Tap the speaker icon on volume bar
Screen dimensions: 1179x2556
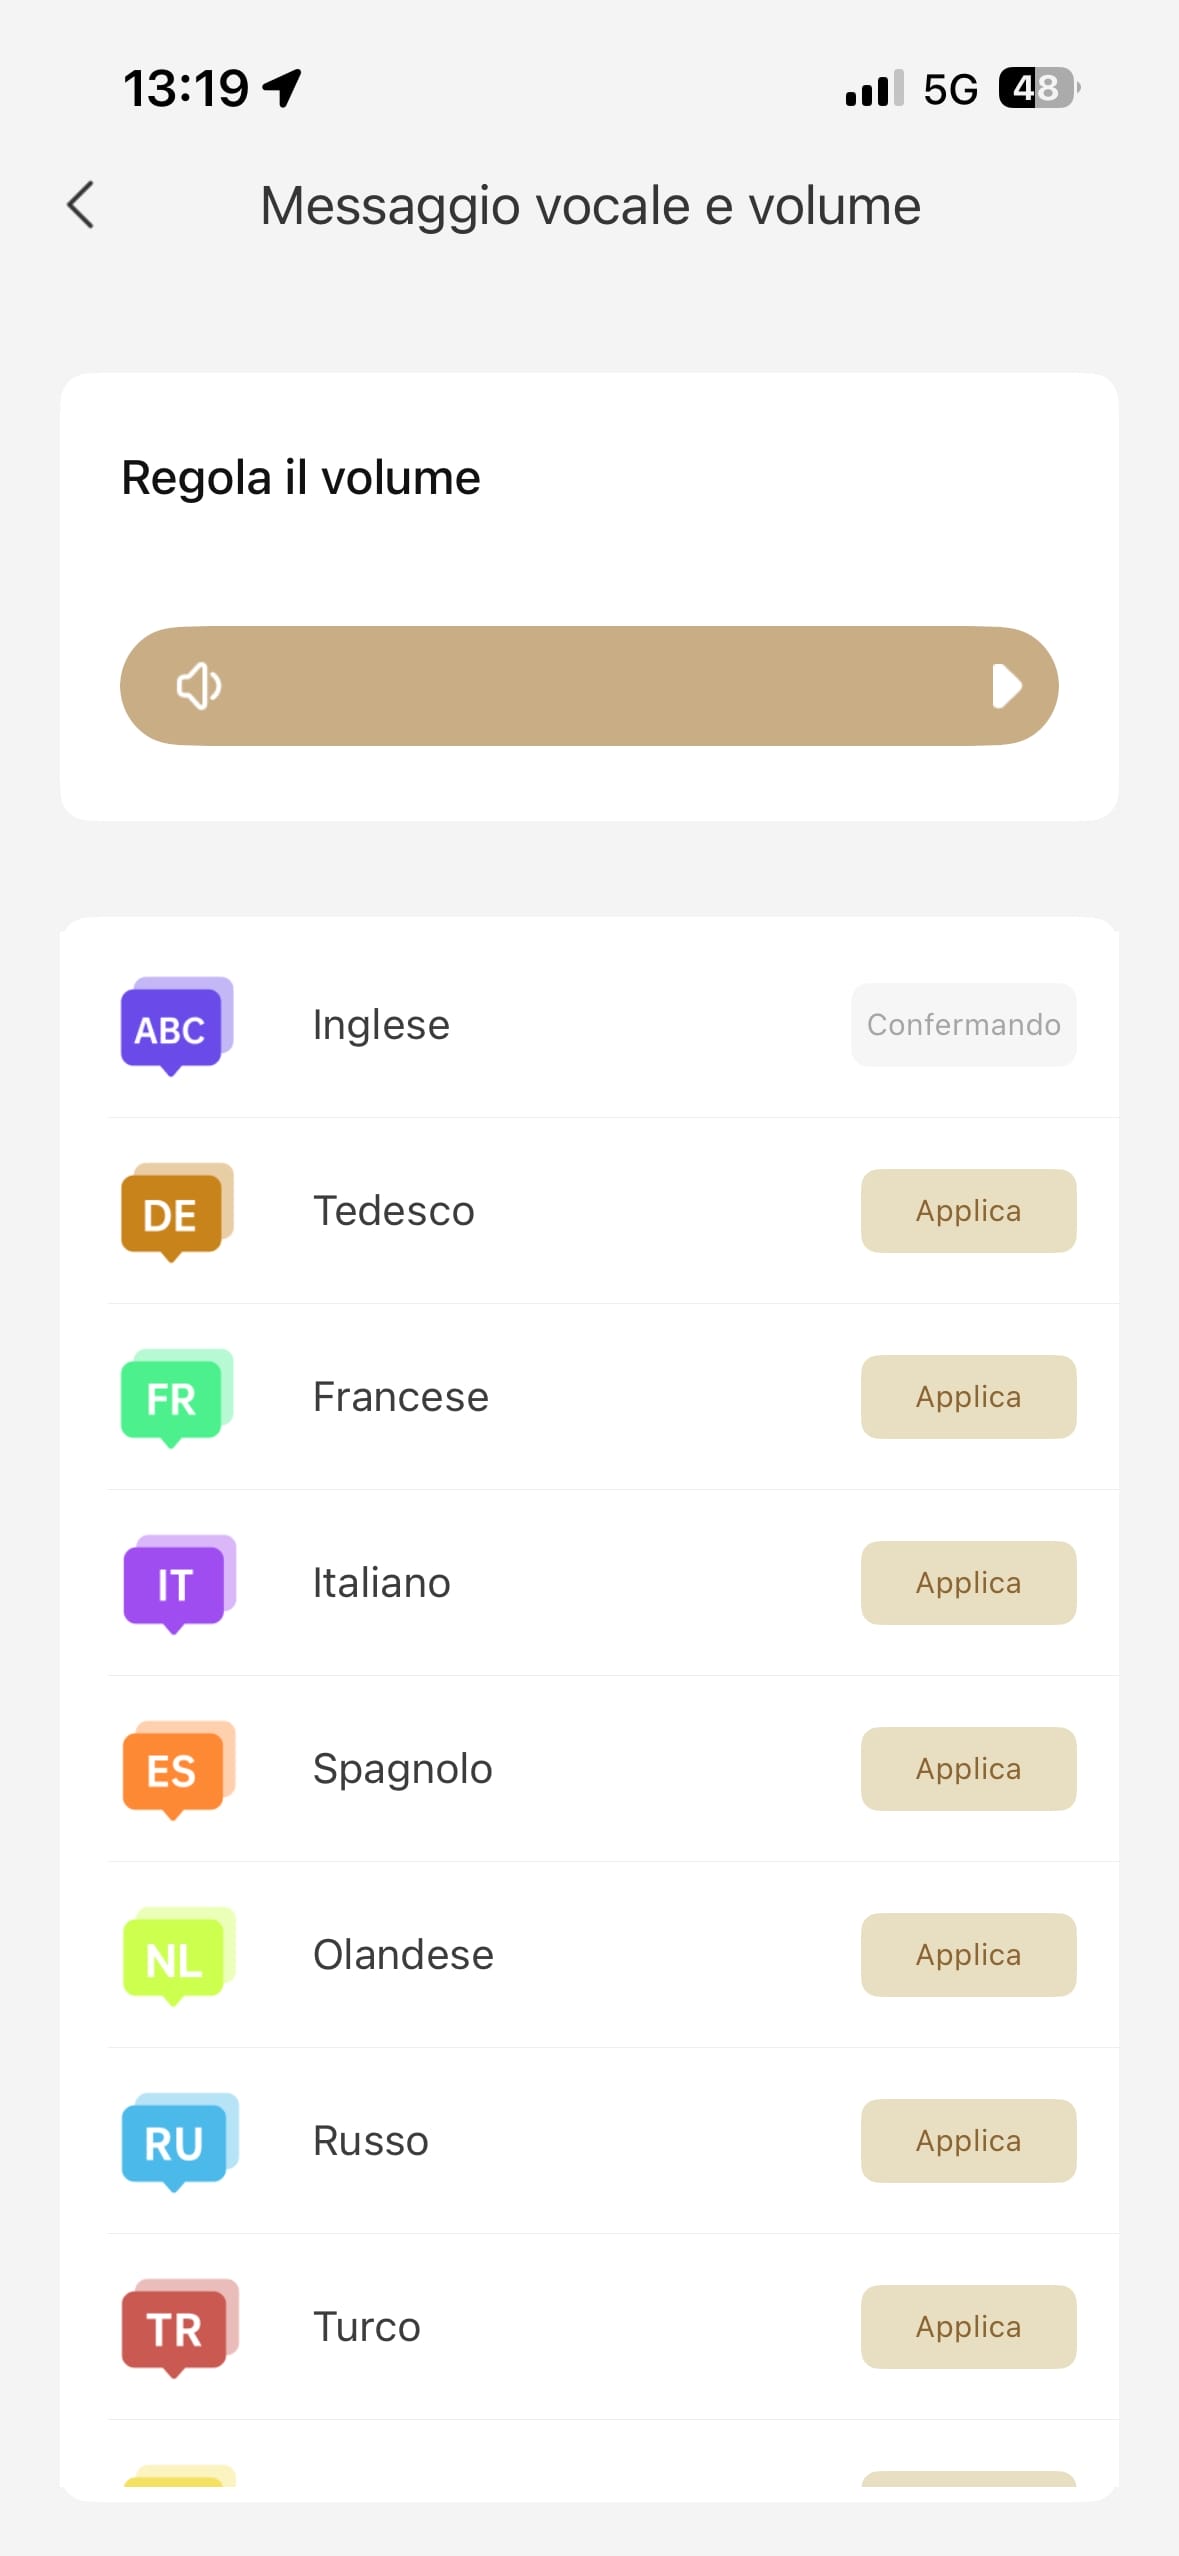coord(199,687)
